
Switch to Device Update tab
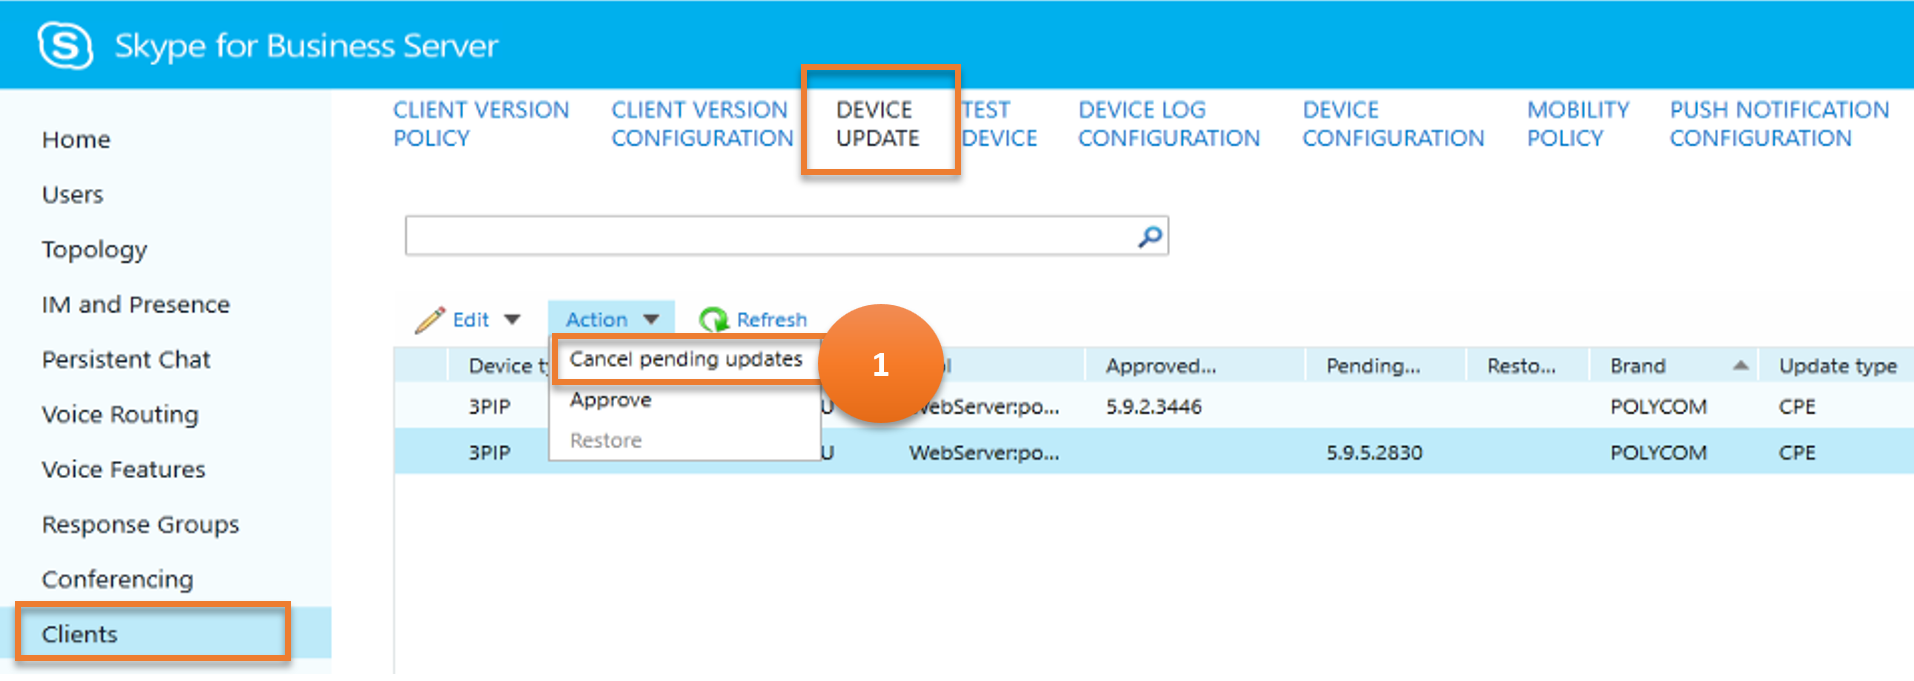click(877, 124)
